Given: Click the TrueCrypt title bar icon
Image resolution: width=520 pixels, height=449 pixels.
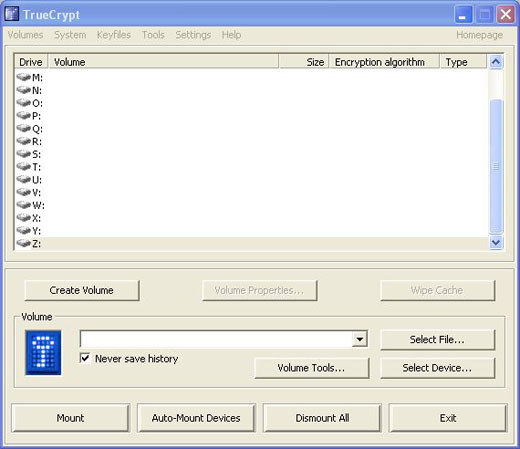Looking at the screenshot, I should coord(12,14).
